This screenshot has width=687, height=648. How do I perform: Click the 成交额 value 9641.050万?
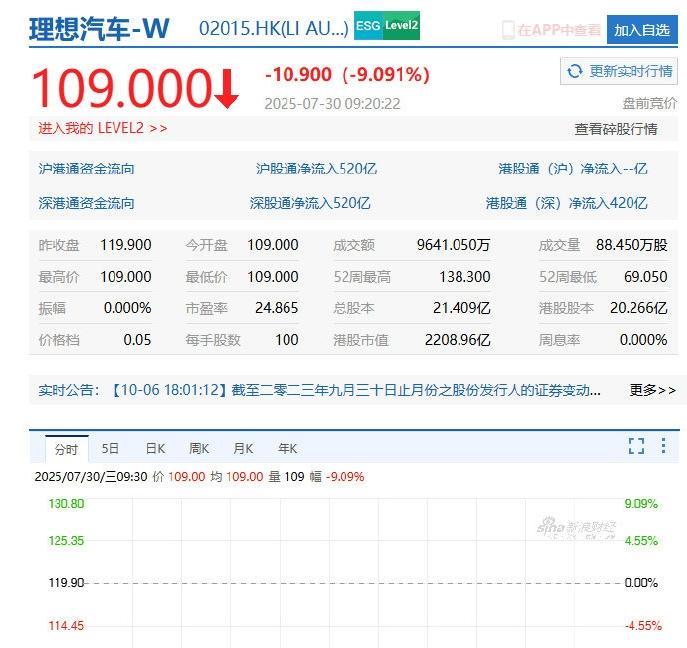pos(453,244)
